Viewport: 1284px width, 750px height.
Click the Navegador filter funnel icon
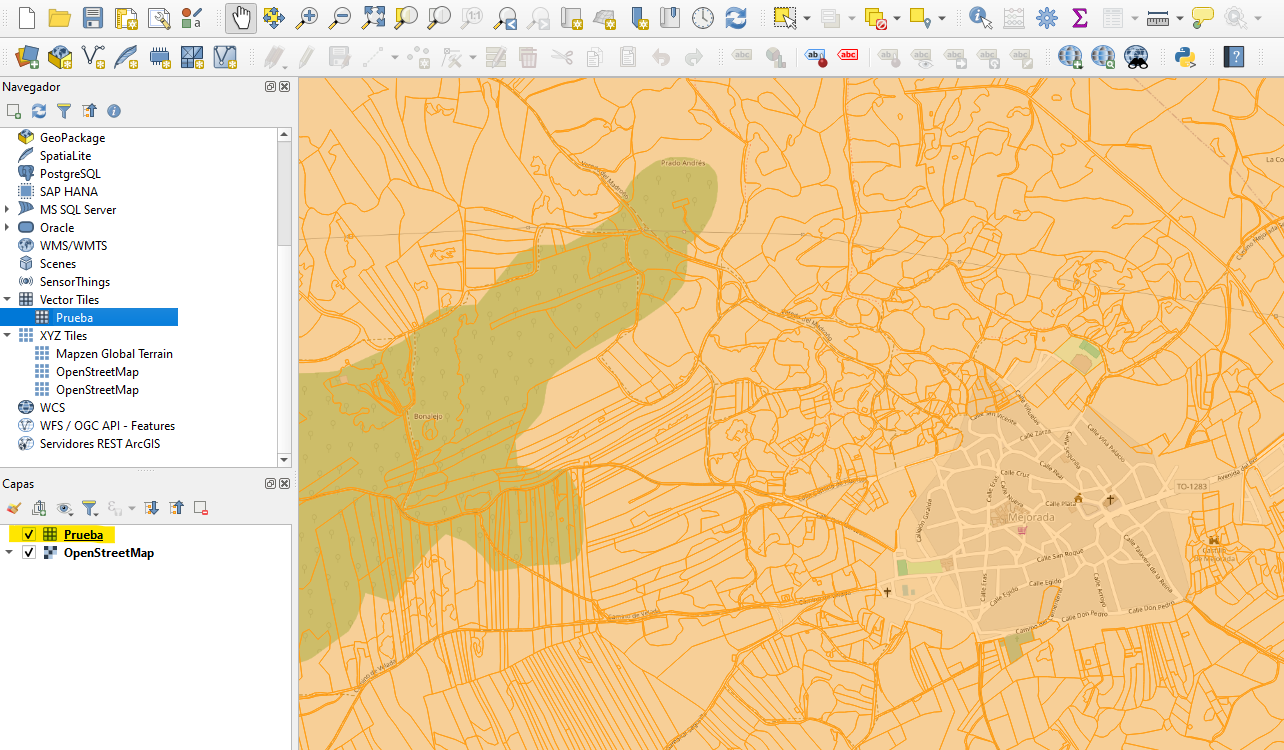pyautogui.click(x=64, y=111)
